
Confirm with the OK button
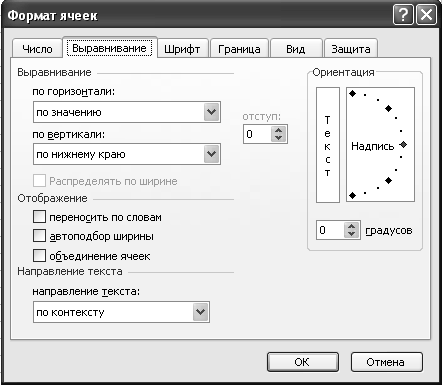pos(303,362)
